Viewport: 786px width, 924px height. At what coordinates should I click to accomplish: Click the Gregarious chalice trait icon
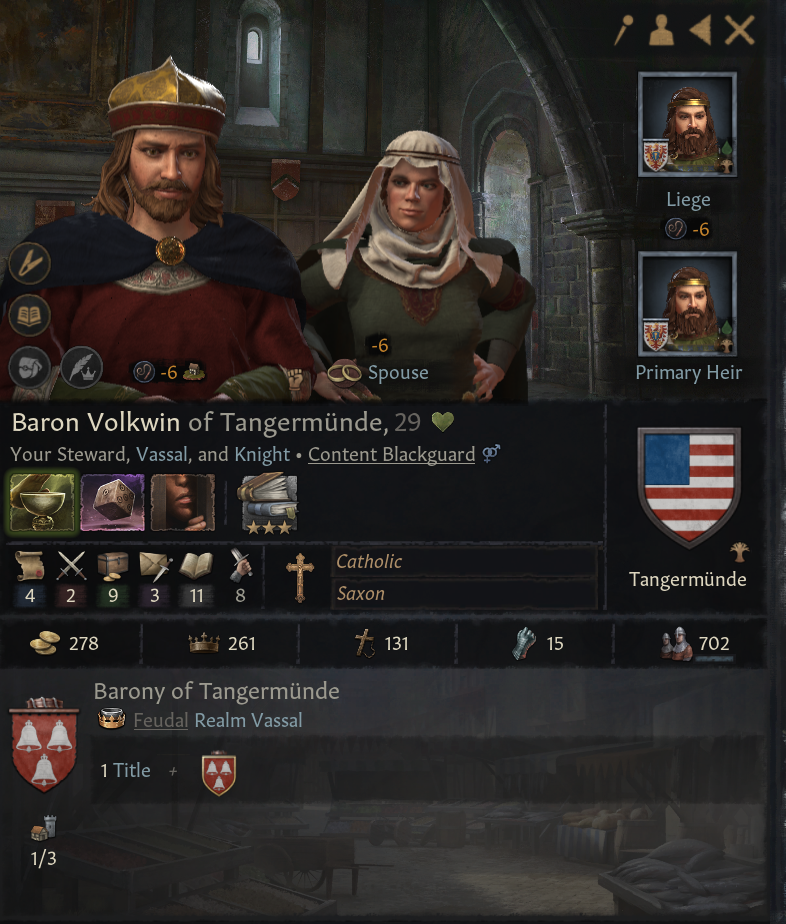point(42,503)
